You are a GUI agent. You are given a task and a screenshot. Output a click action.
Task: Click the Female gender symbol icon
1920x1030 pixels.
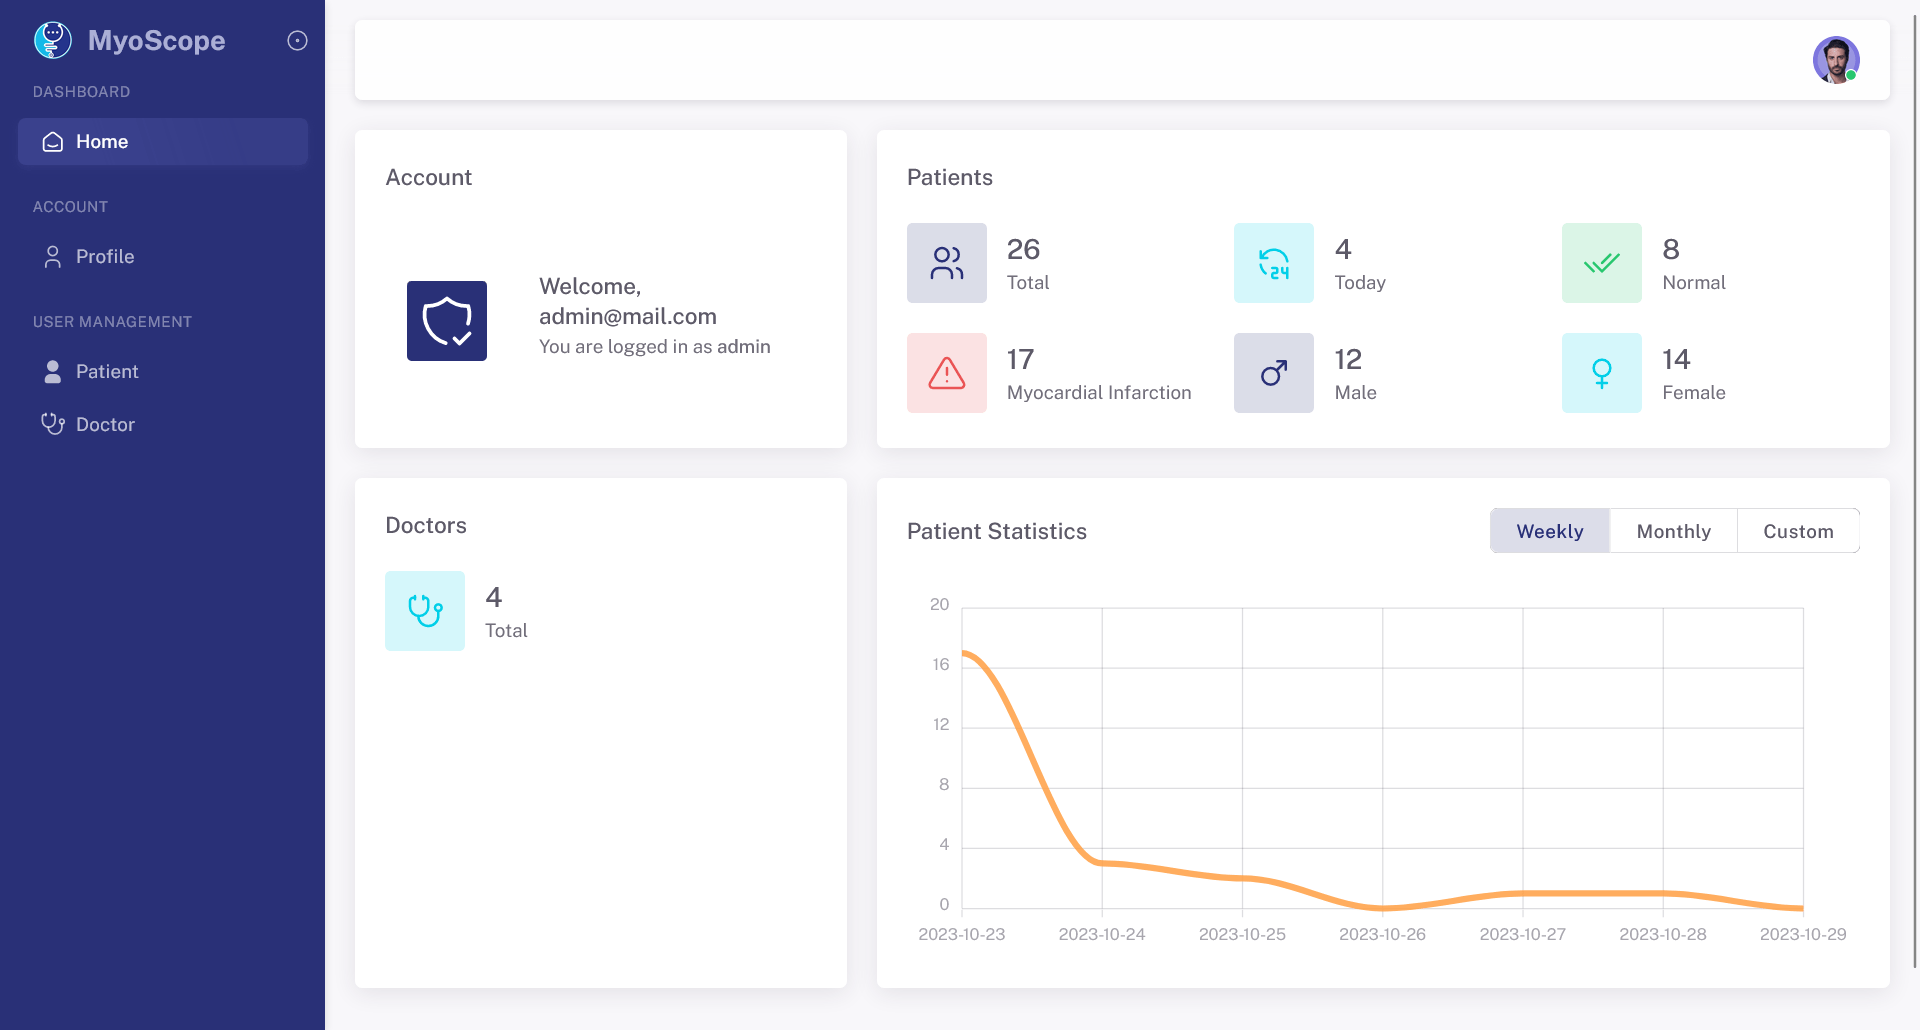click(x=1602, y=373)
